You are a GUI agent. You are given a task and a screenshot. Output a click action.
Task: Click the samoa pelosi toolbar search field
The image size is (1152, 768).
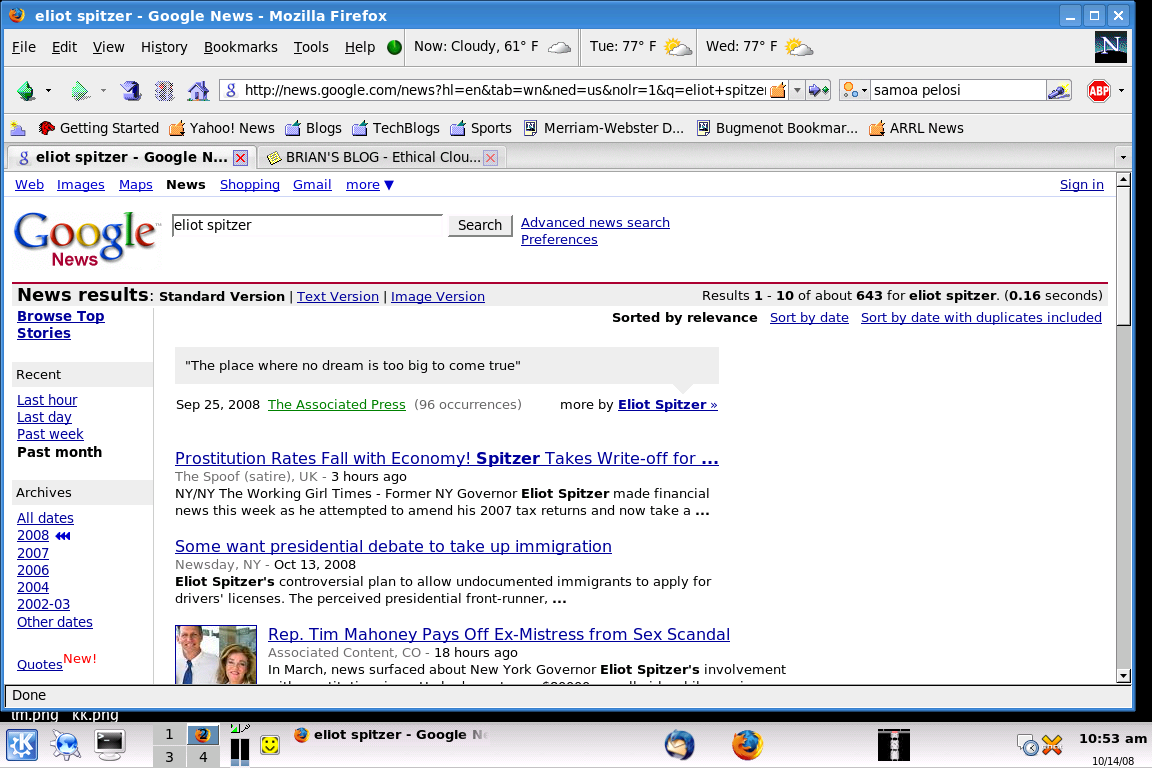coord(957,90)
